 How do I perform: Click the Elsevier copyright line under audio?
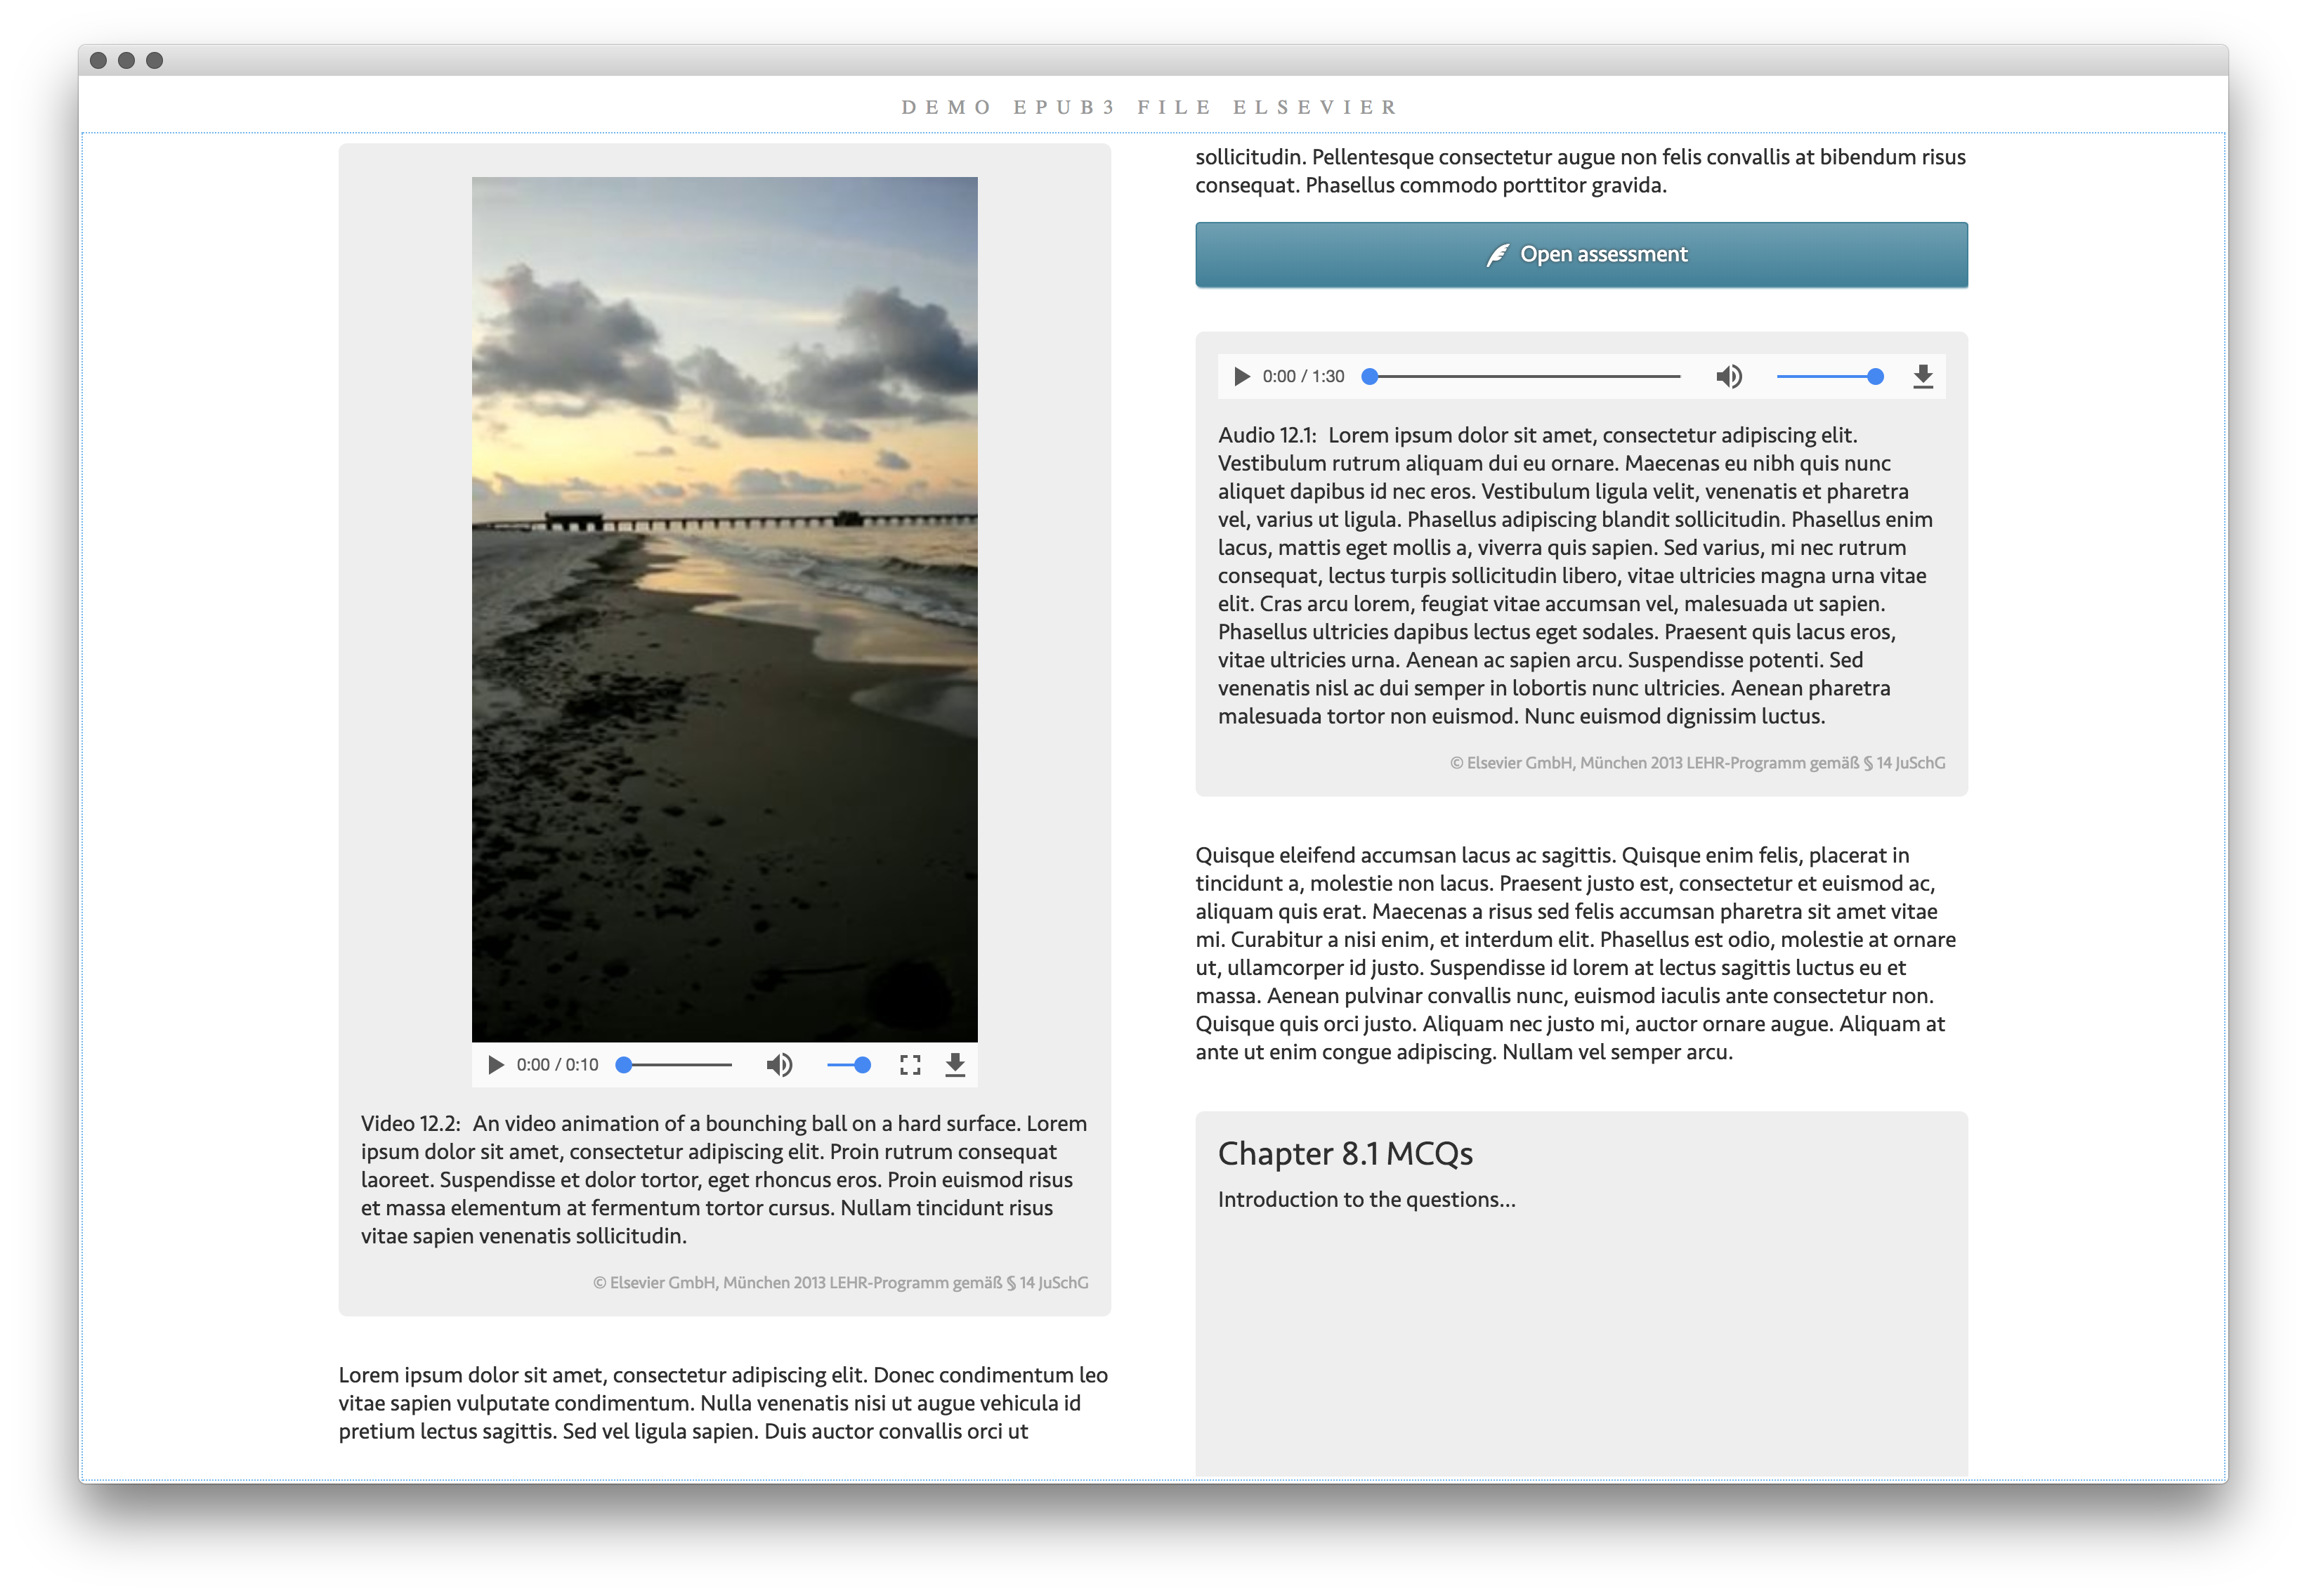(1698, 763)
